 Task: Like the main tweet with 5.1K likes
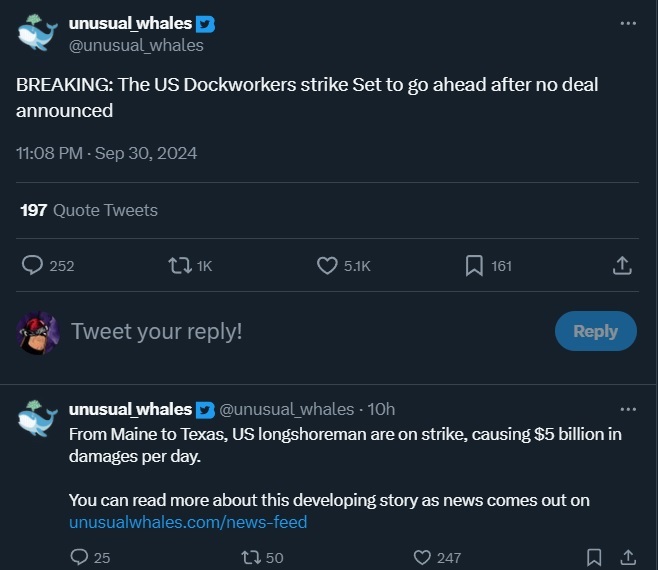[328, 265]
